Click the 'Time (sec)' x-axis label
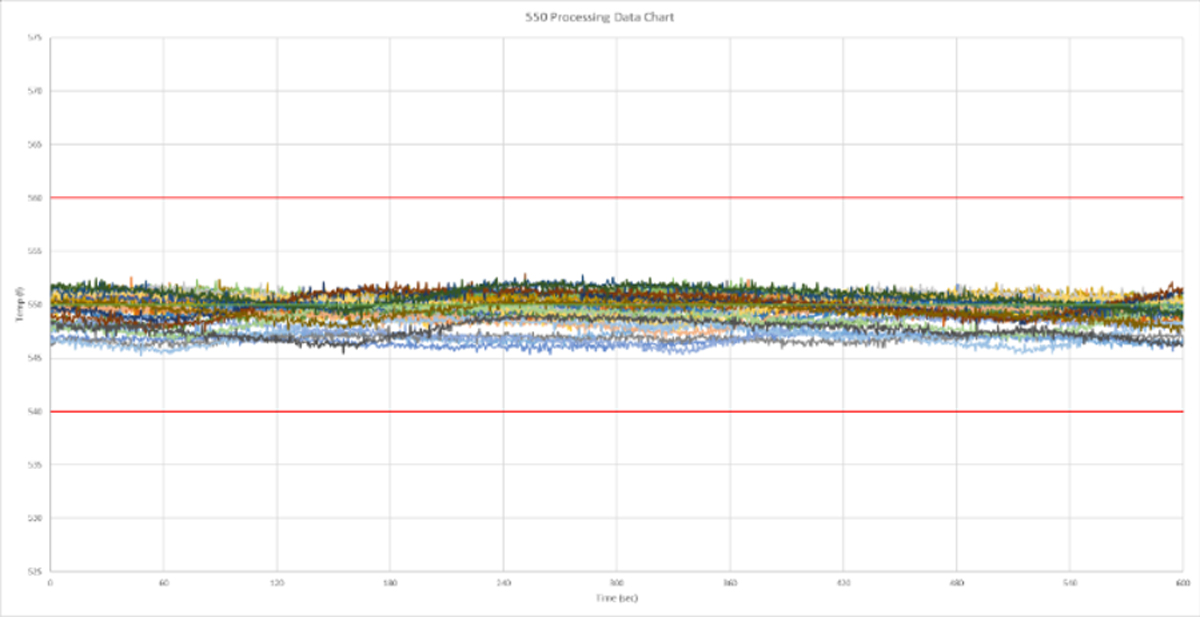 (x=617, y=597)
